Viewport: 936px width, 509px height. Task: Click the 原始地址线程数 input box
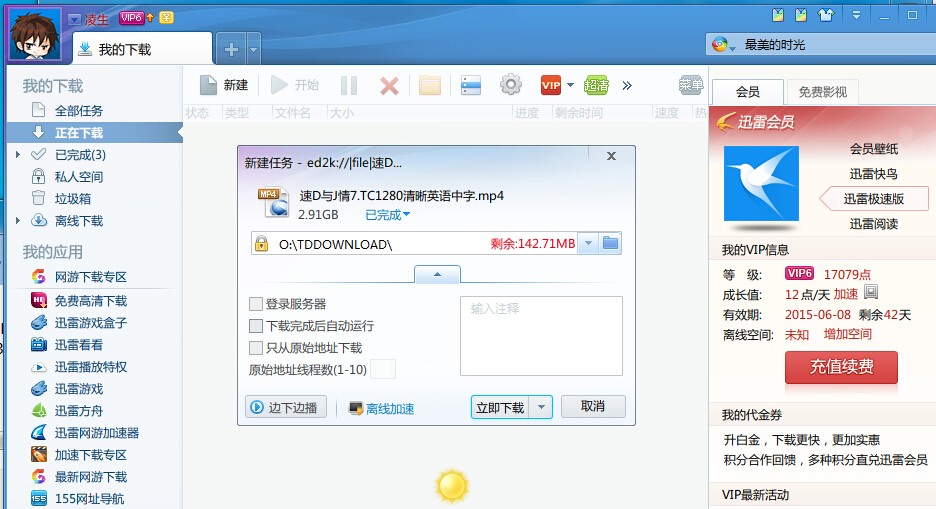383,369
